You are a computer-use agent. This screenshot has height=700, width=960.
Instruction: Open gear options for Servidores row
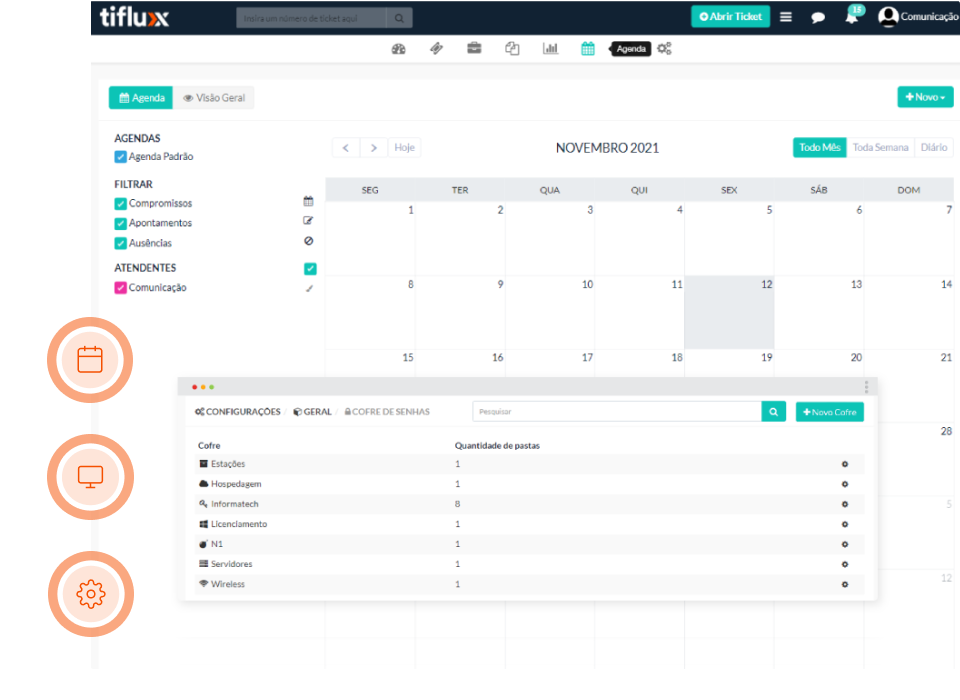click(x=845, y=565)
